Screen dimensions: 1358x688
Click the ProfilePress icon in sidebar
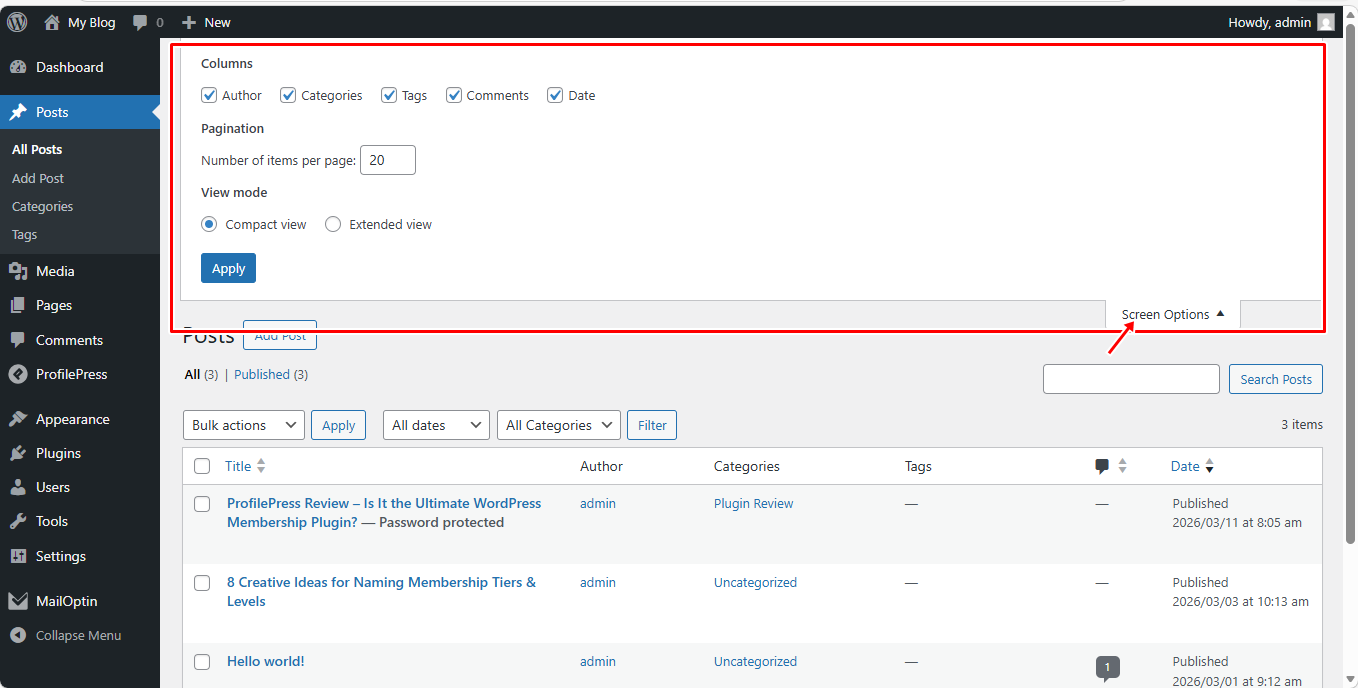18,374
